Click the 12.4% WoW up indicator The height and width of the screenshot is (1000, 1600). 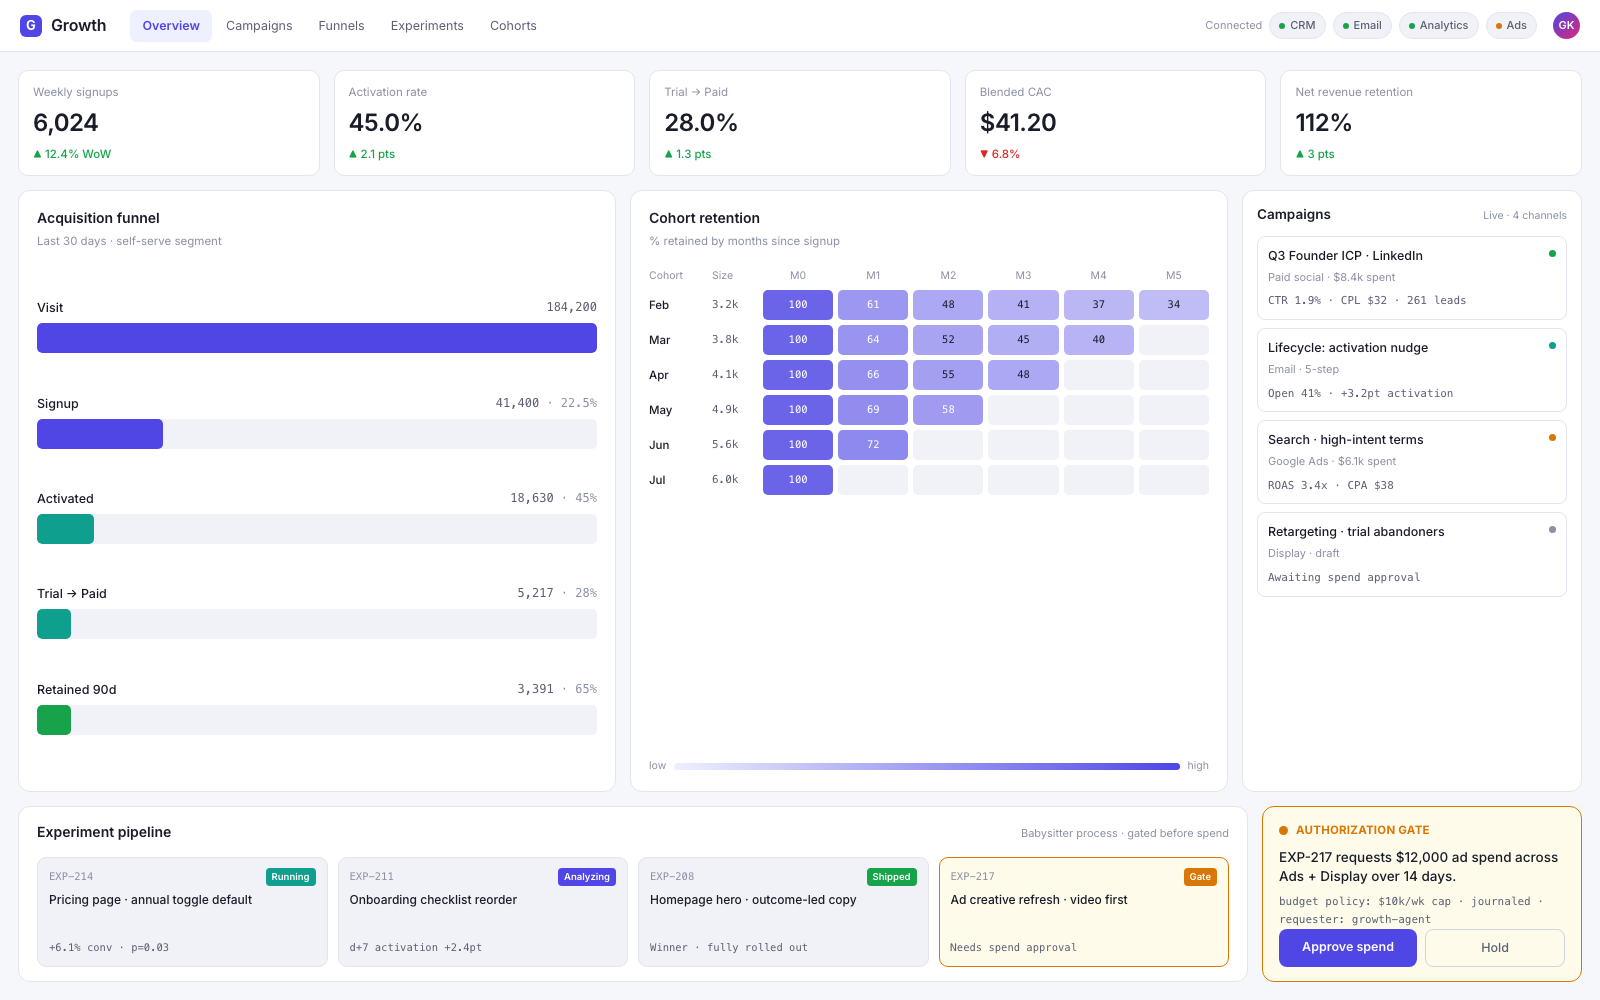click(72, 154)
